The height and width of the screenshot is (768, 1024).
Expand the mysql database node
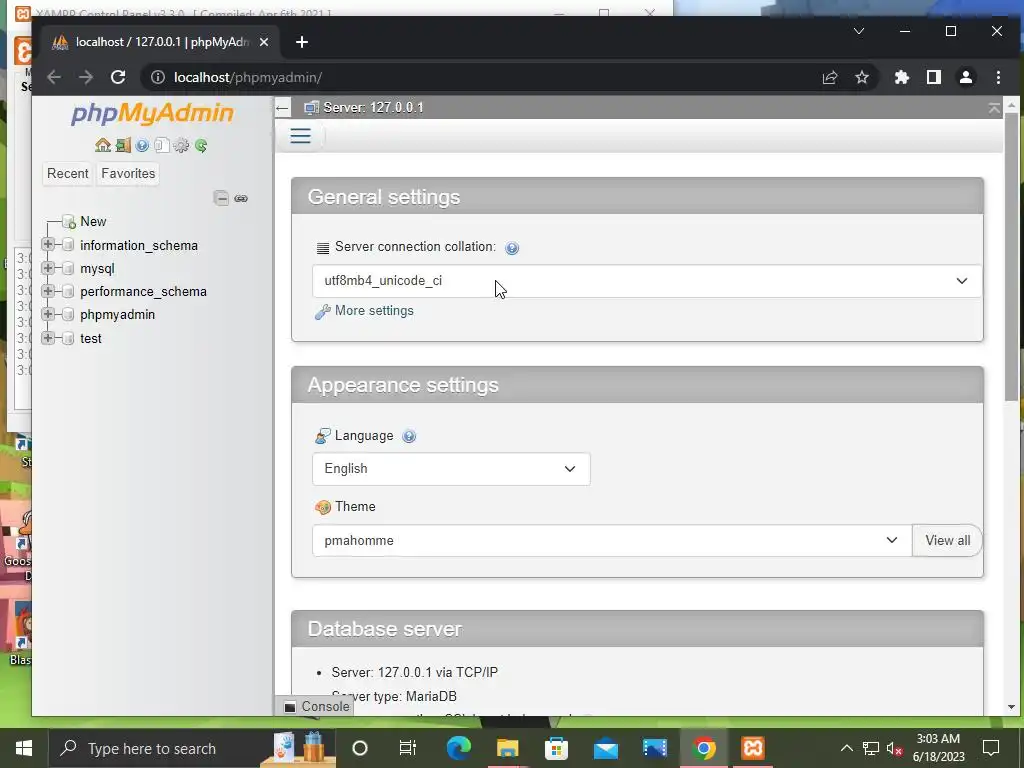point(48,268)
